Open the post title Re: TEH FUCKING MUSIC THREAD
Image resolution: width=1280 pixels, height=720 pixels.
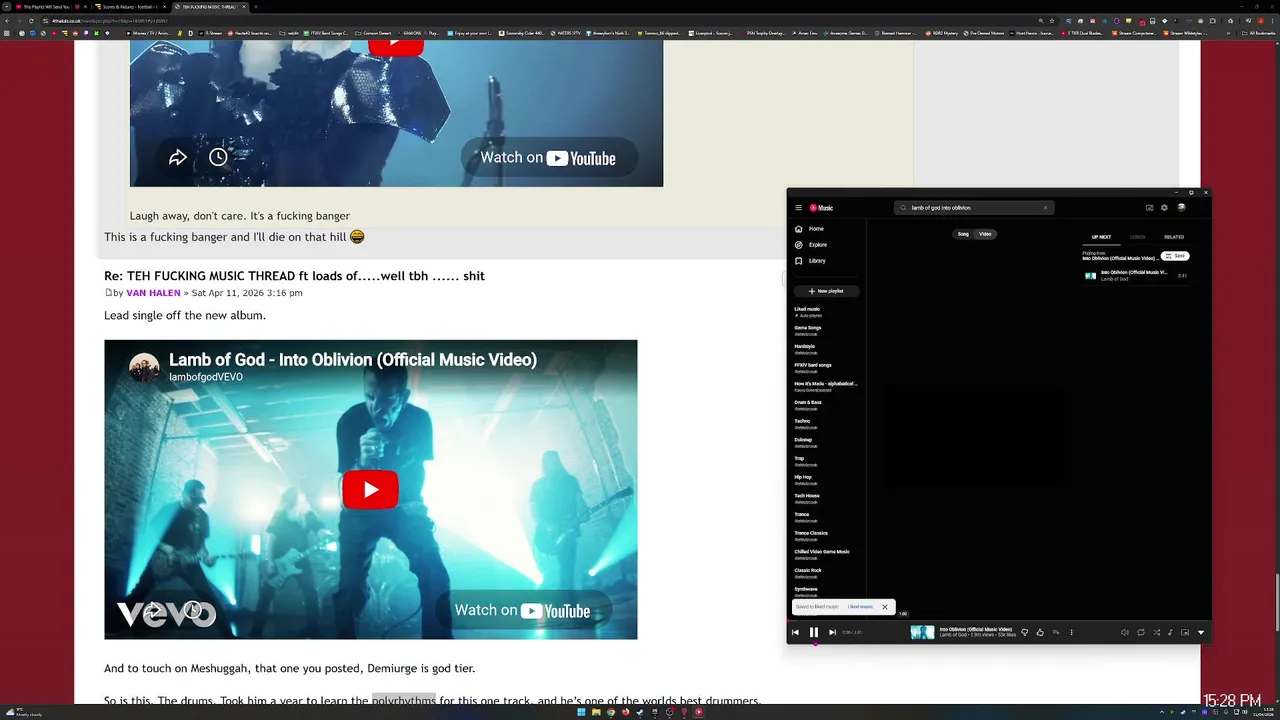pos(294,276)
